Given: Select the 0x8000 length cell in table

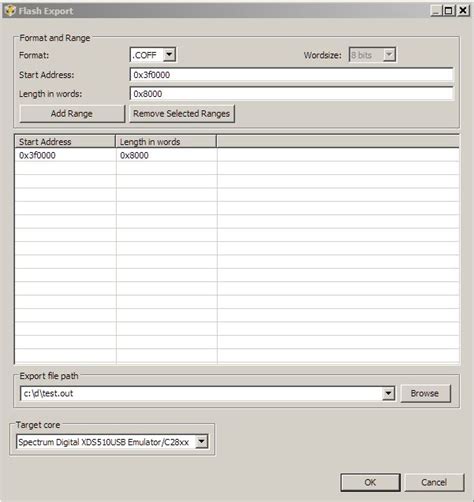Looking at the screenshot, I should pyautogui.click(x=167, y=155).
